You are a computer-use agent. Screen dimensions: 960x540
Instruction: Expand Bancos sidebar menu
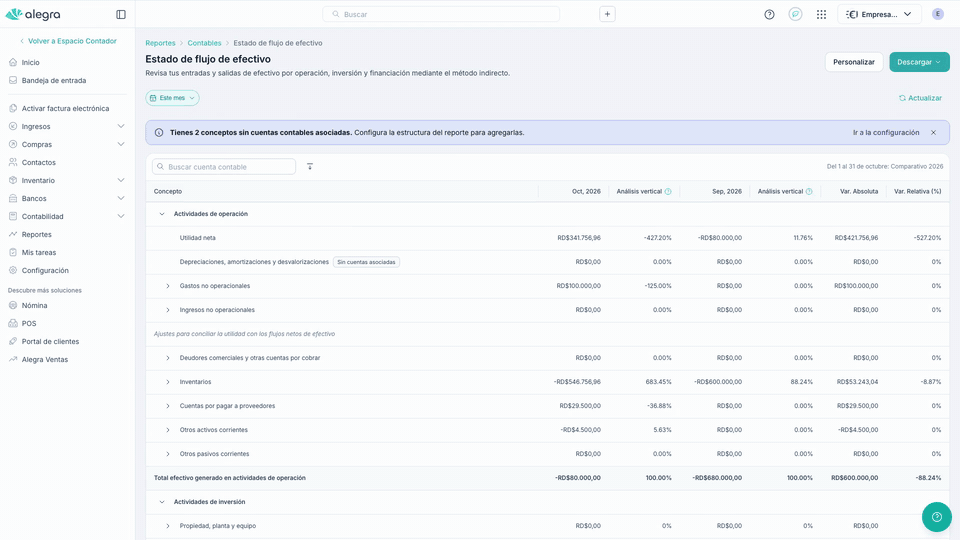(x=121, y=198)
